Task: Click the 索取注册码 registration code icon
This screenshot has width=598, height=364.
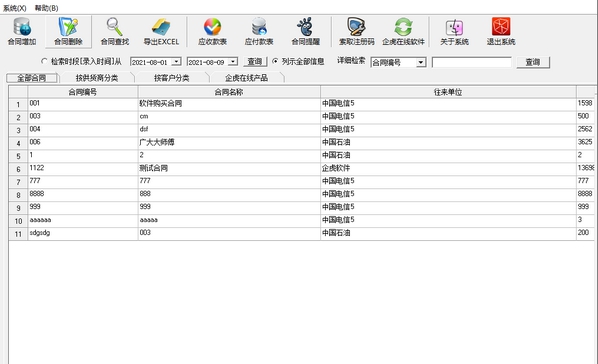Action: tap(357, 32)
